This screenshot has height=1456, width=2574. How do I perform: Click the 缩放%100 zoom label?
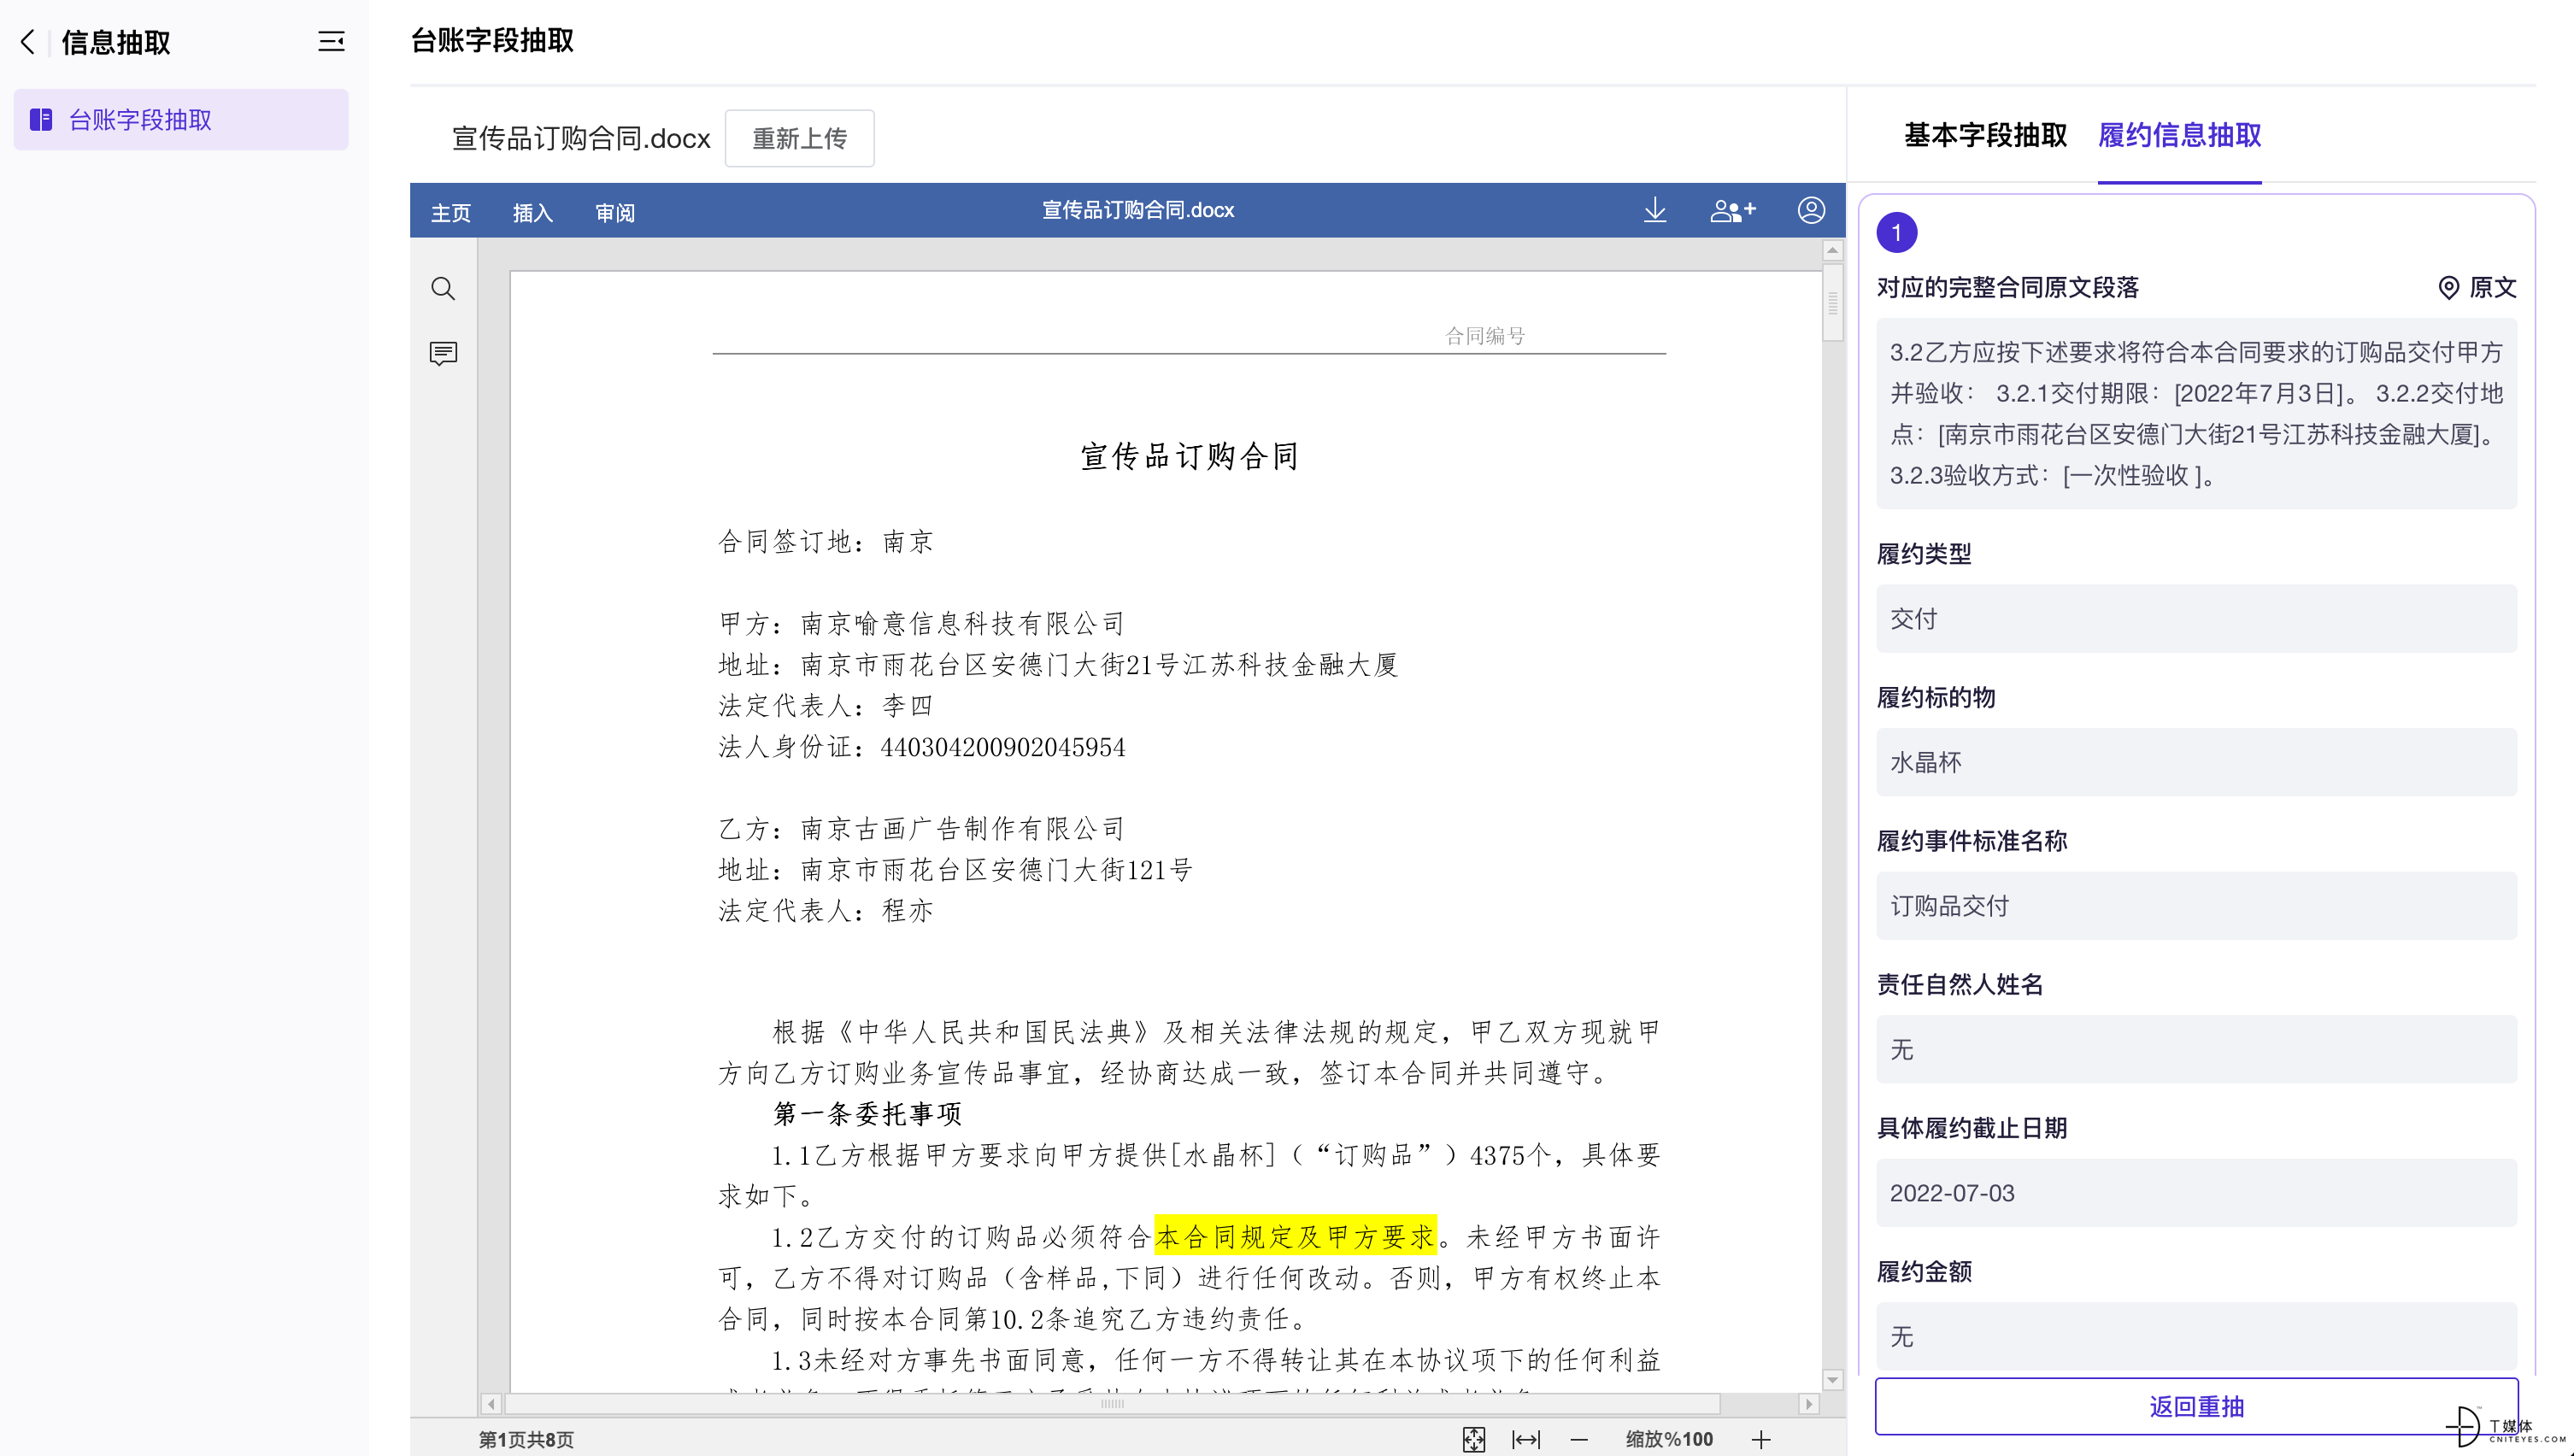pyautogui.click(x=1669, y=1439)
